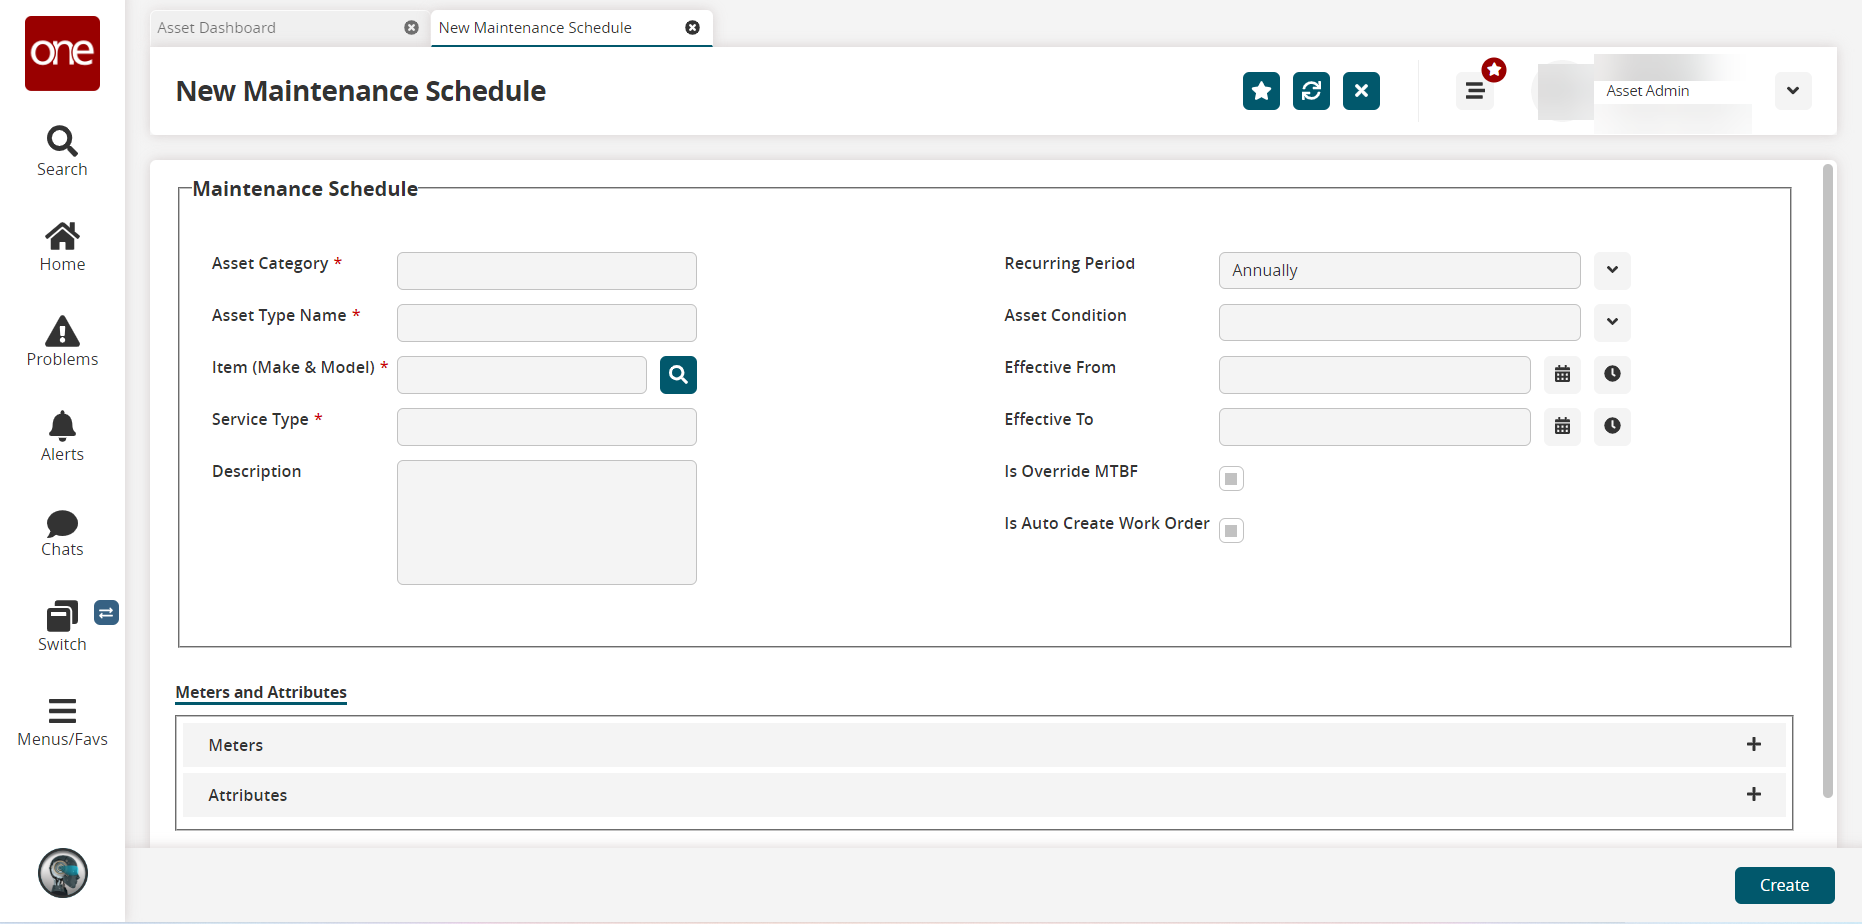Focus the Service Type field

pos(547,427)
